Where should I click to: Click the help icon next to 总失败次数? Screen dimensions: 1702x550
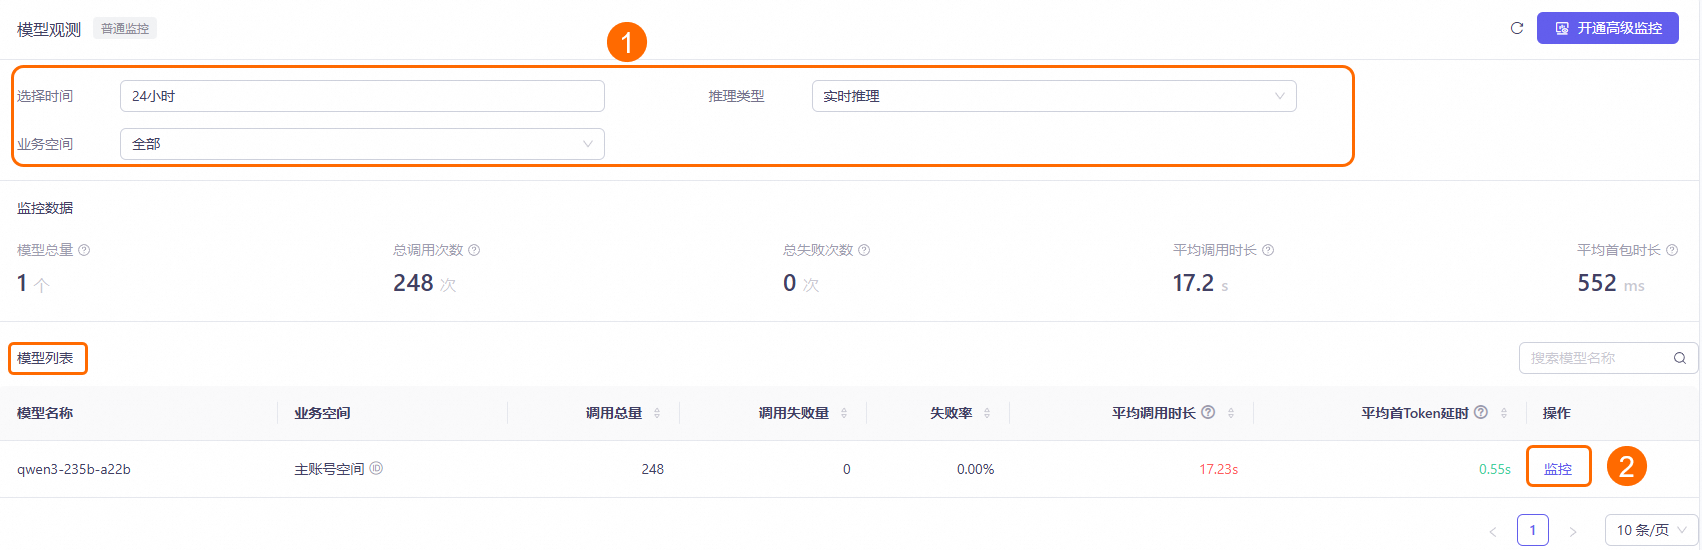coord(864,250)
